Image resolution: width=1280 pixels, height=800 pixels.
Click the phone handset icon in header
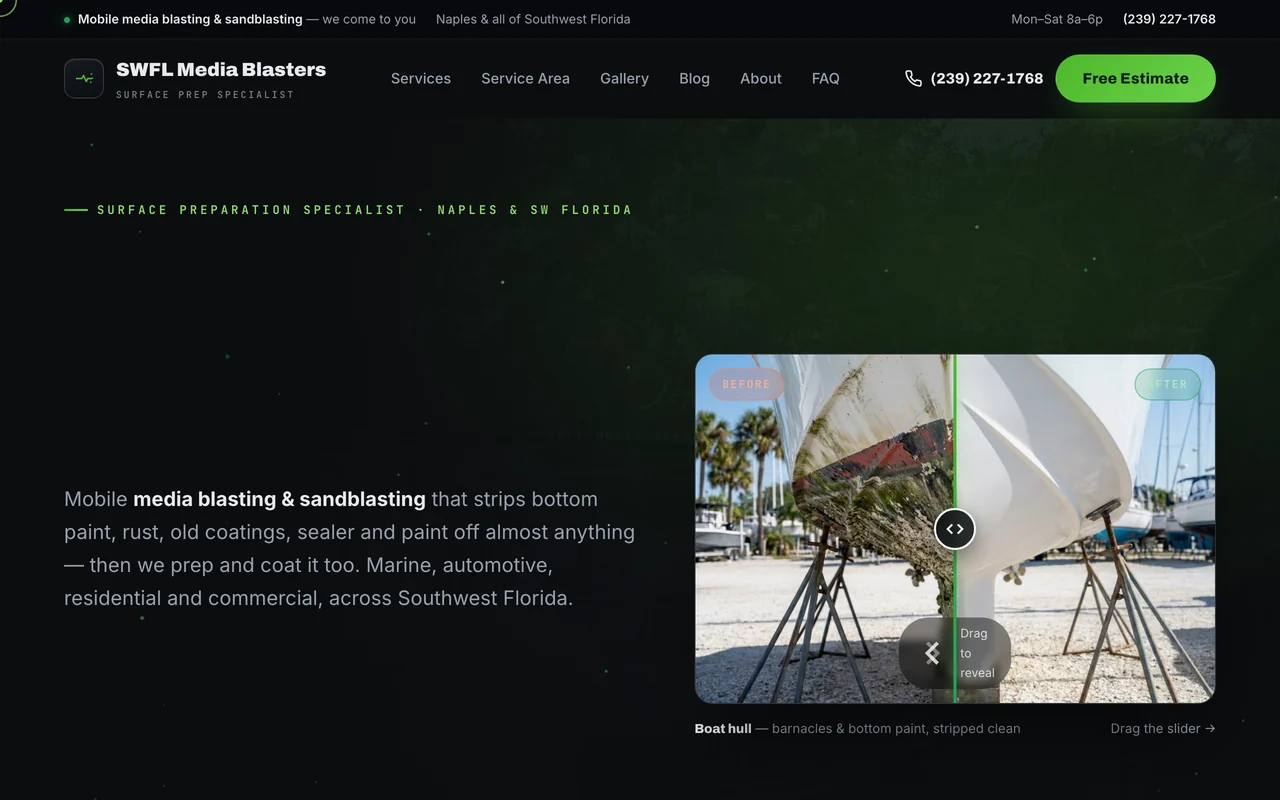[x=913, y=78]
